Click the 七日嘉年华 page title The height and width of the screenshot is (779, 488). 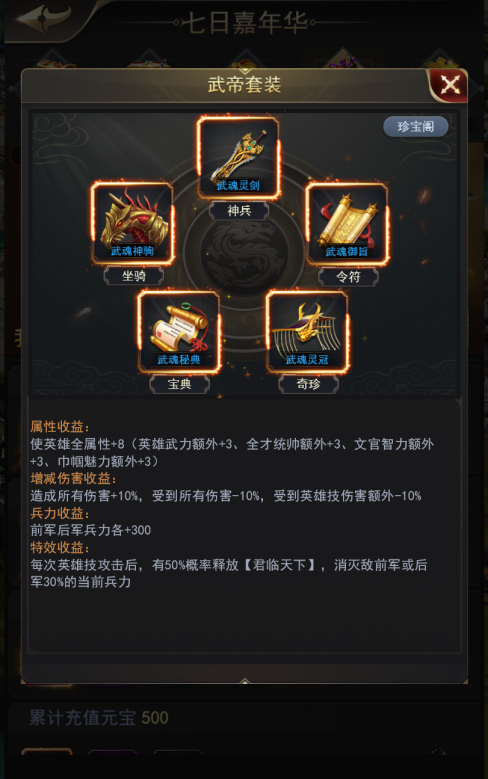coord(244,23)
